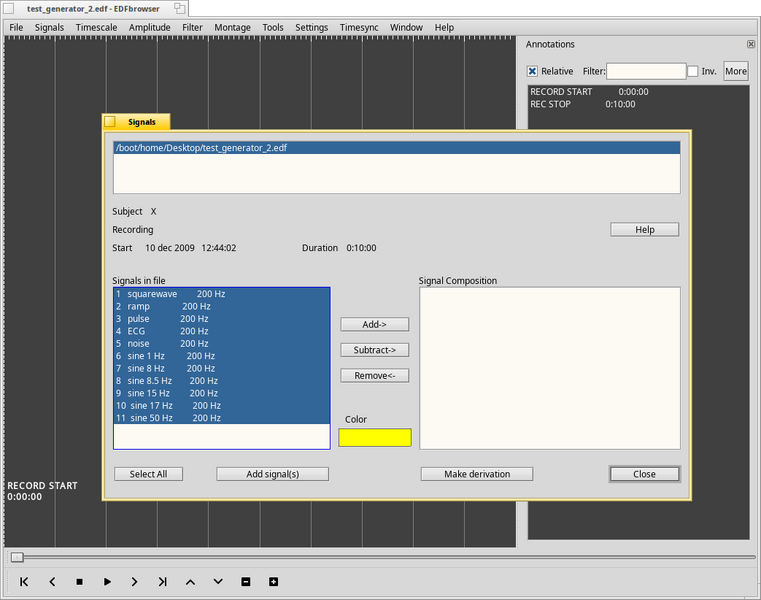Start playback with the play icon

pyautogui.click(x=107, y=582)
